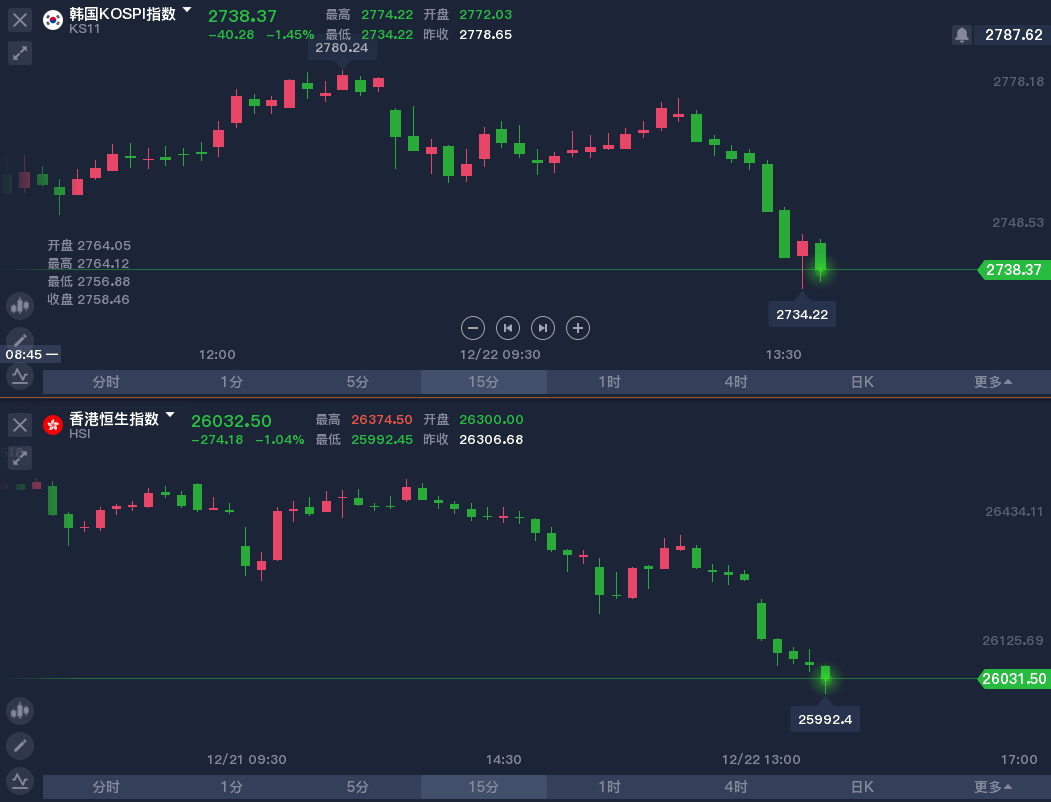Zoom out the KOSPI chart with minus button
This screenshot has width=1051, height=802.
tap(473, 328)
